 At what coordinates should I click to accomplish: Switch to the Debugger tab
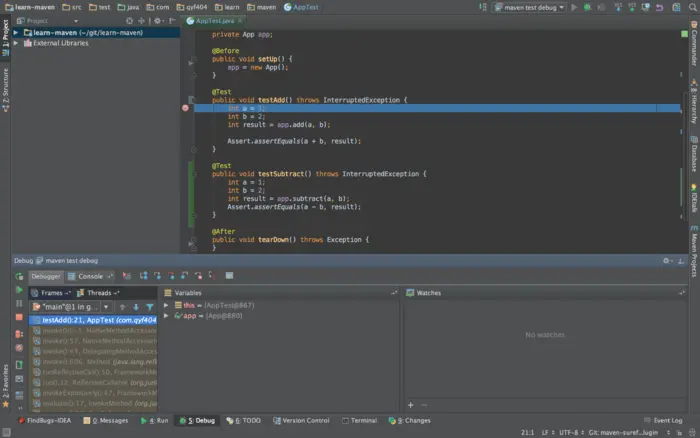[x=46, y=276]
